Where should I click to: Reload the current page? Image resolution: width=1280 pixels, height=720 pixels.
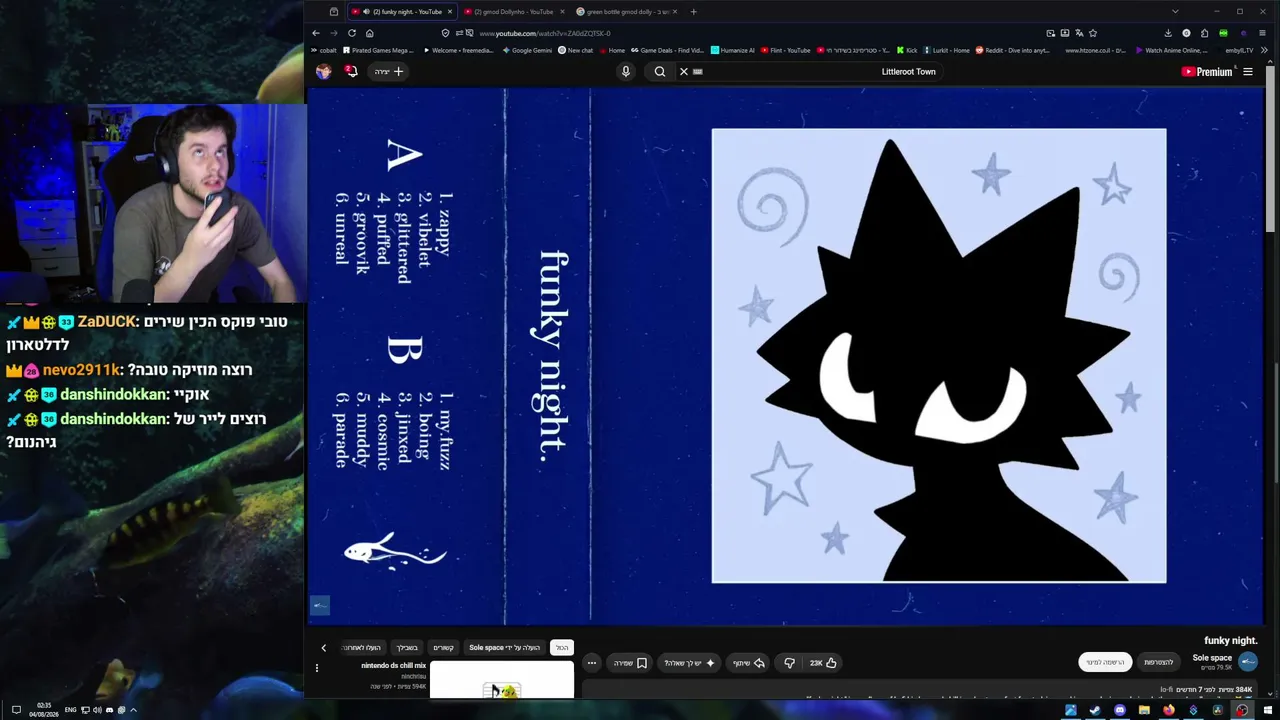(352, 33)
